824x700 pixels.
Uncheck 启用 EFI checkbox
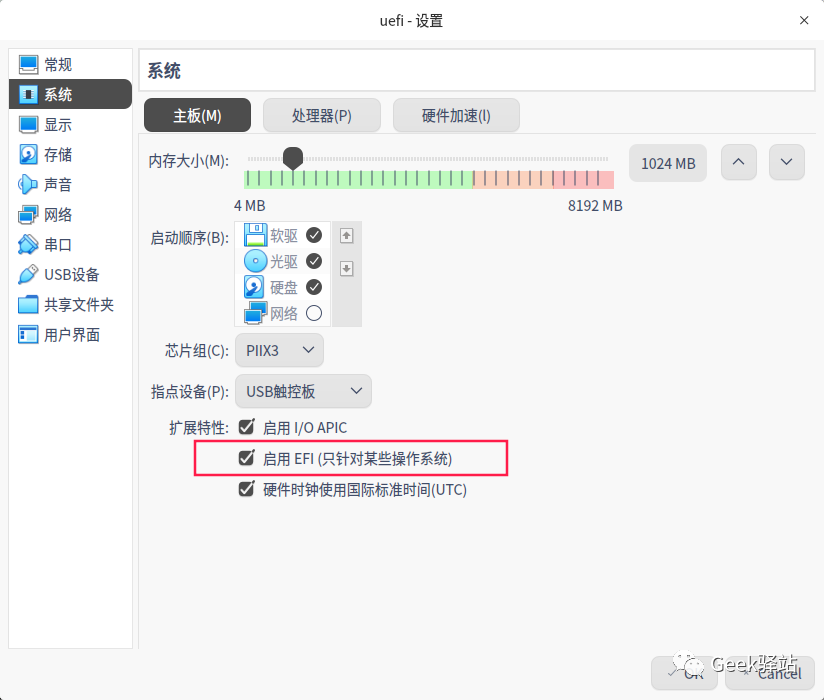[246, 458]
